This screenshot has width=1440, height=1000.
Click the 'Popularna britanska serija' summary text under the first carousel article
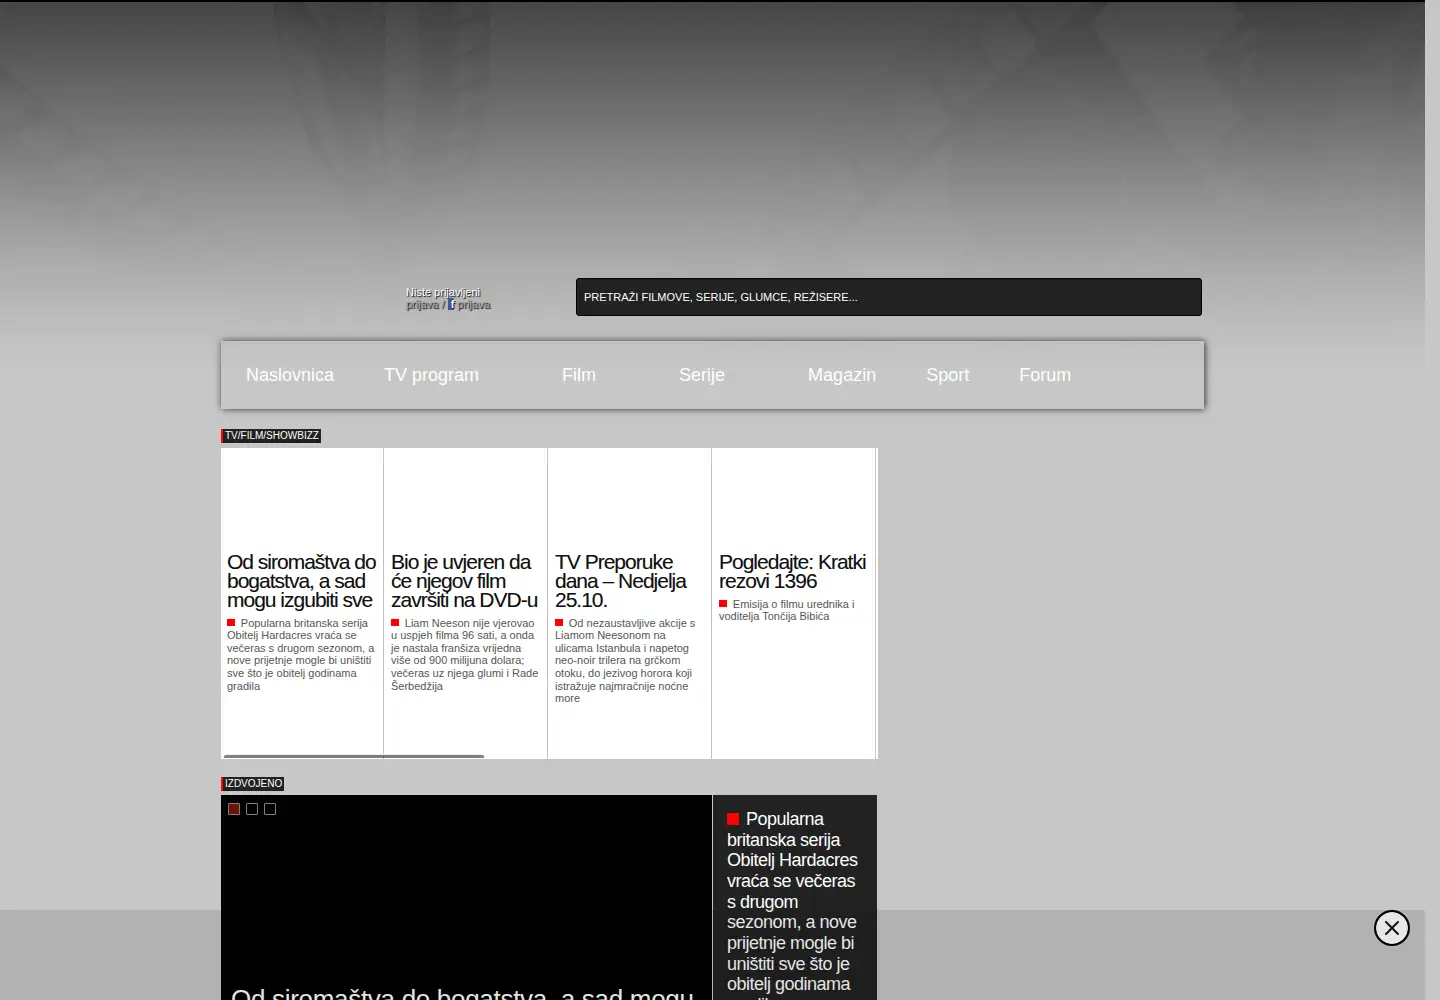pos(301,655)
